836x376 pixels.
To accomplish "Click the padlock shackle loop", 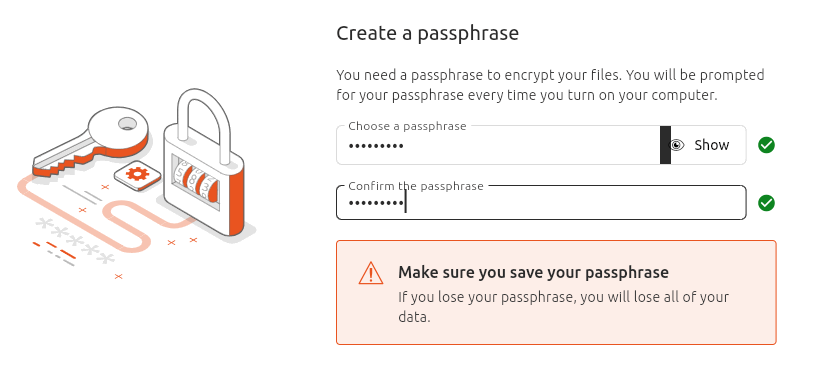I will tap(204, 125).
